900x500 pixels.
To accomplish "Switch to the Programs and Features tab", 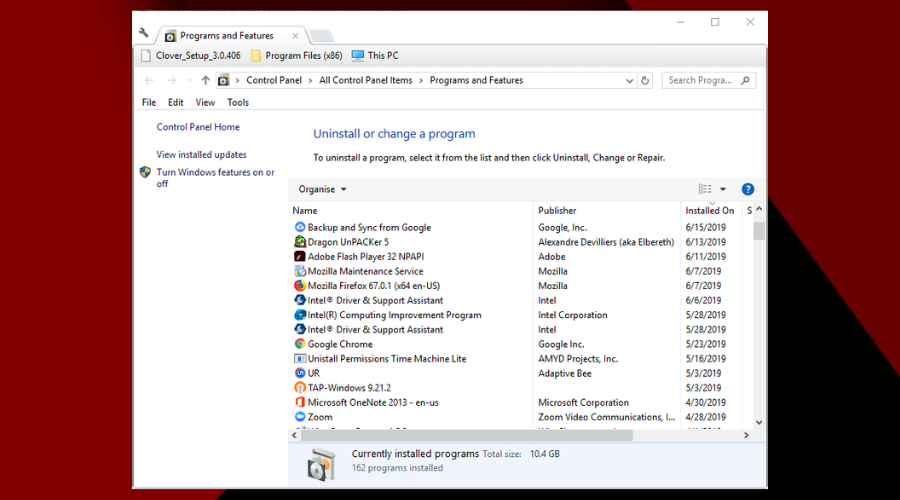I will coord(228,36).
